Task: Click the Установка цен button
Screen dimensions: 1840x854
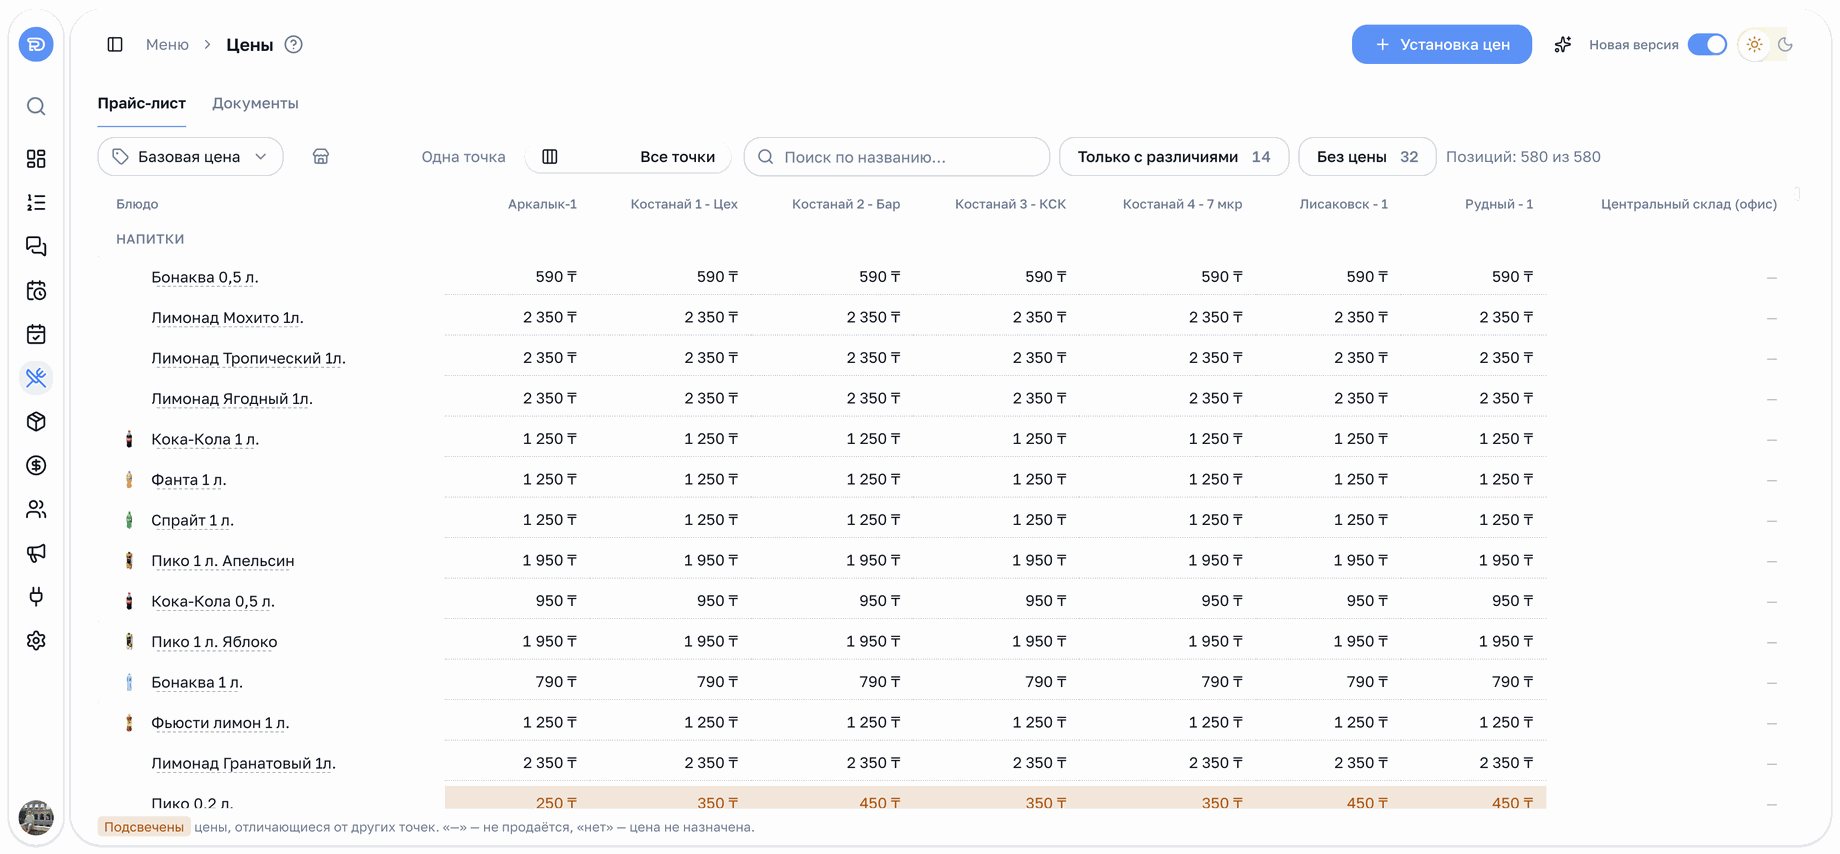Action: pyautogui.click(x=1441, y=45)
